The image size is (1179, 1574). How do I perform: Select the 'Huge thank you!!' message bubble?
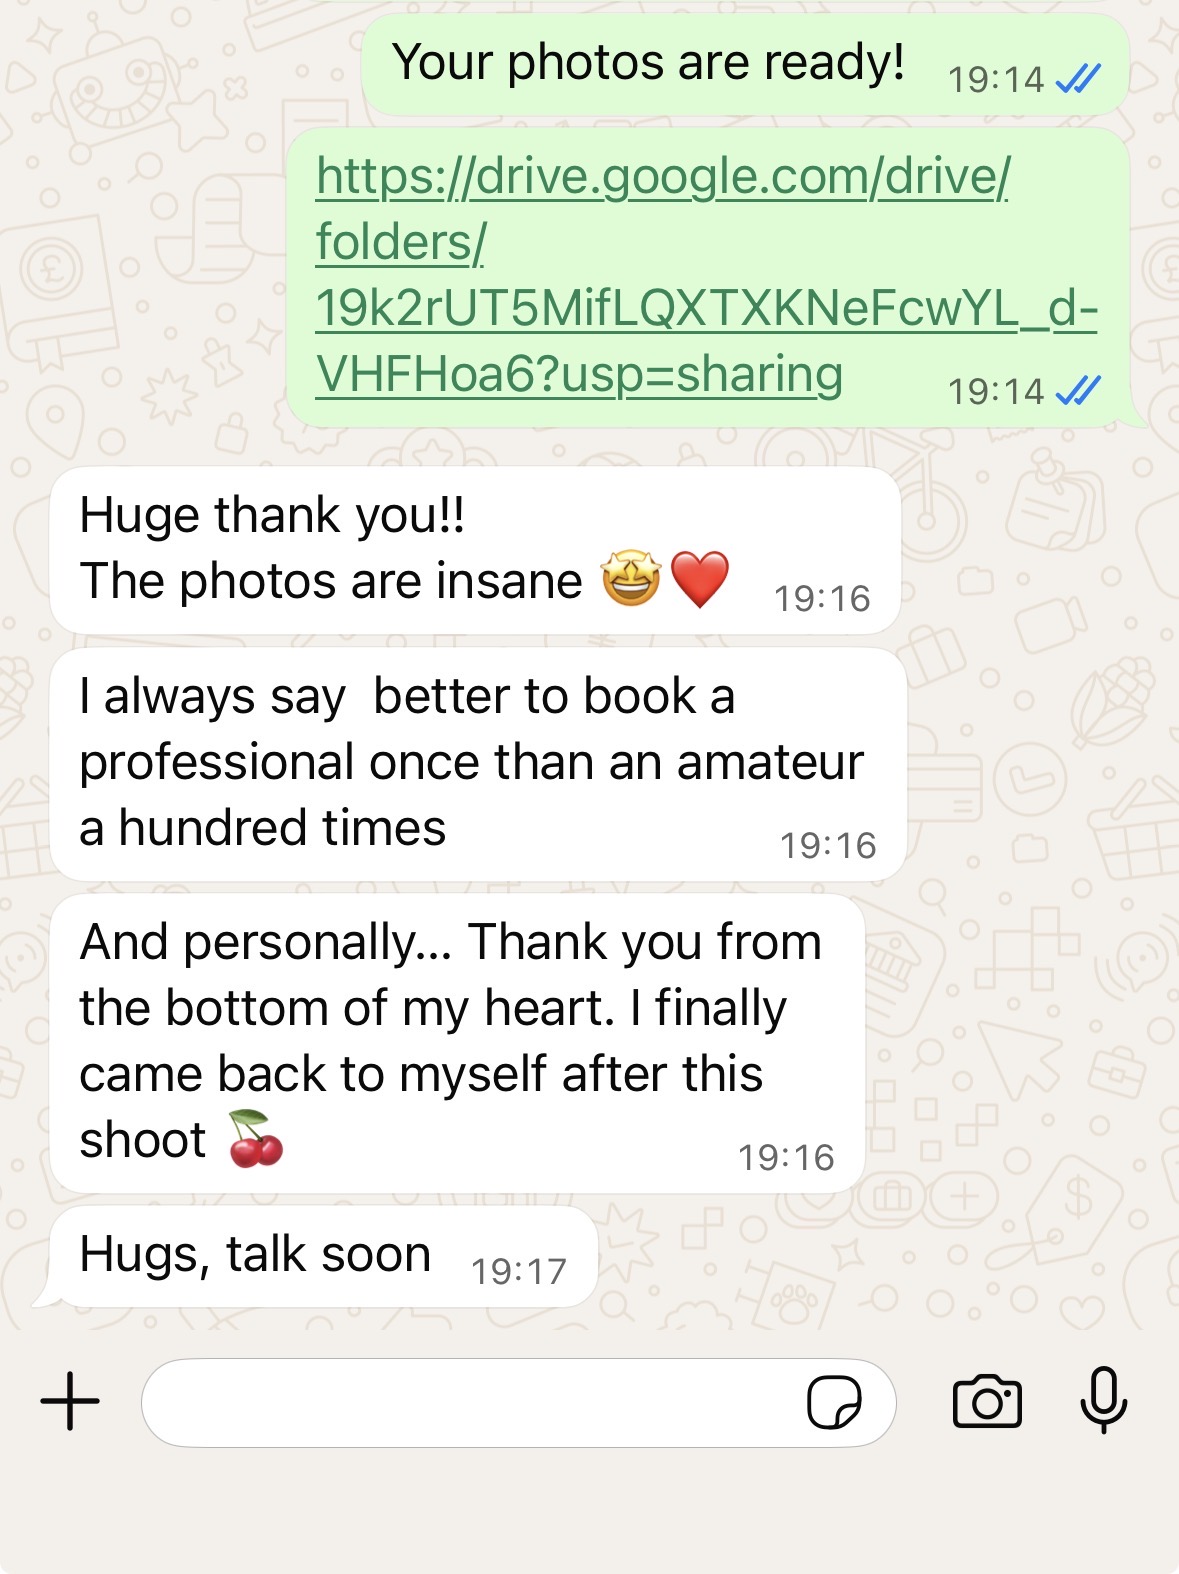tap(475, 550)
